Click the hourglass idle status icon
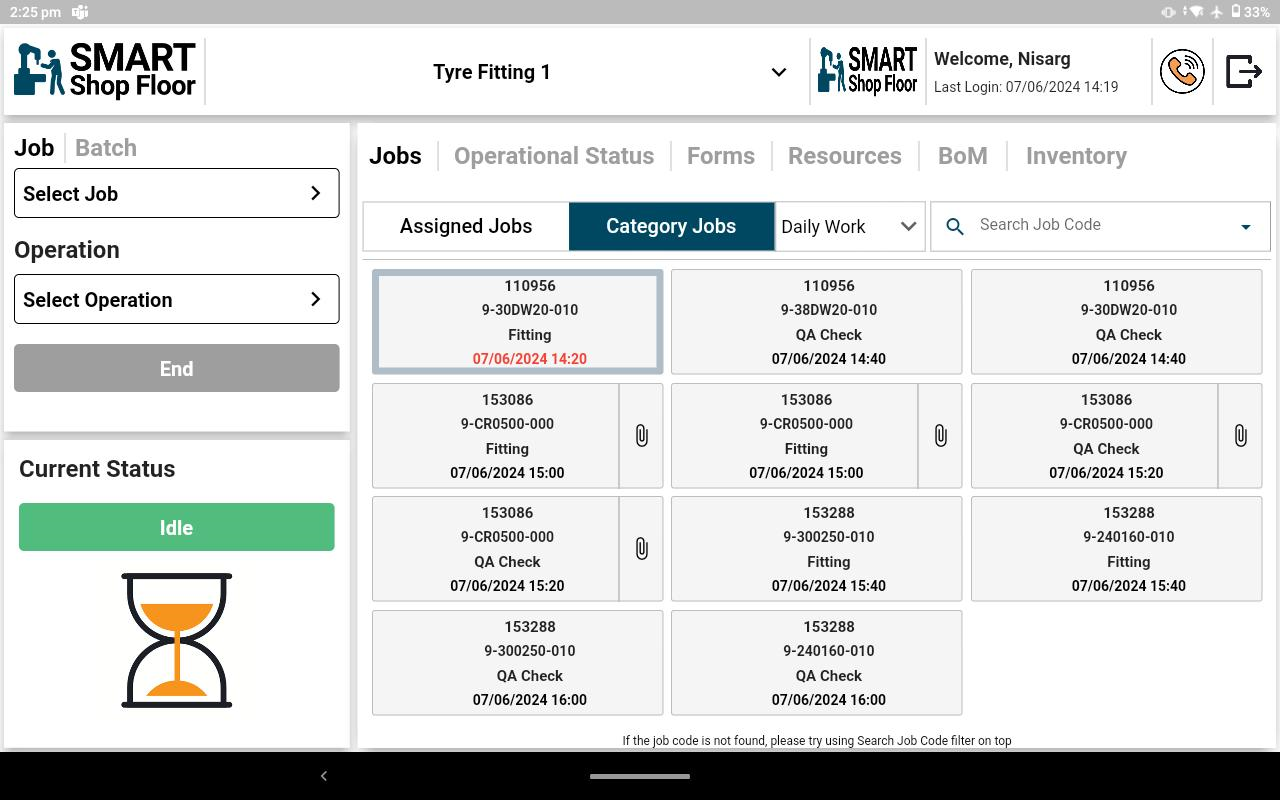 tap(176, 640)
